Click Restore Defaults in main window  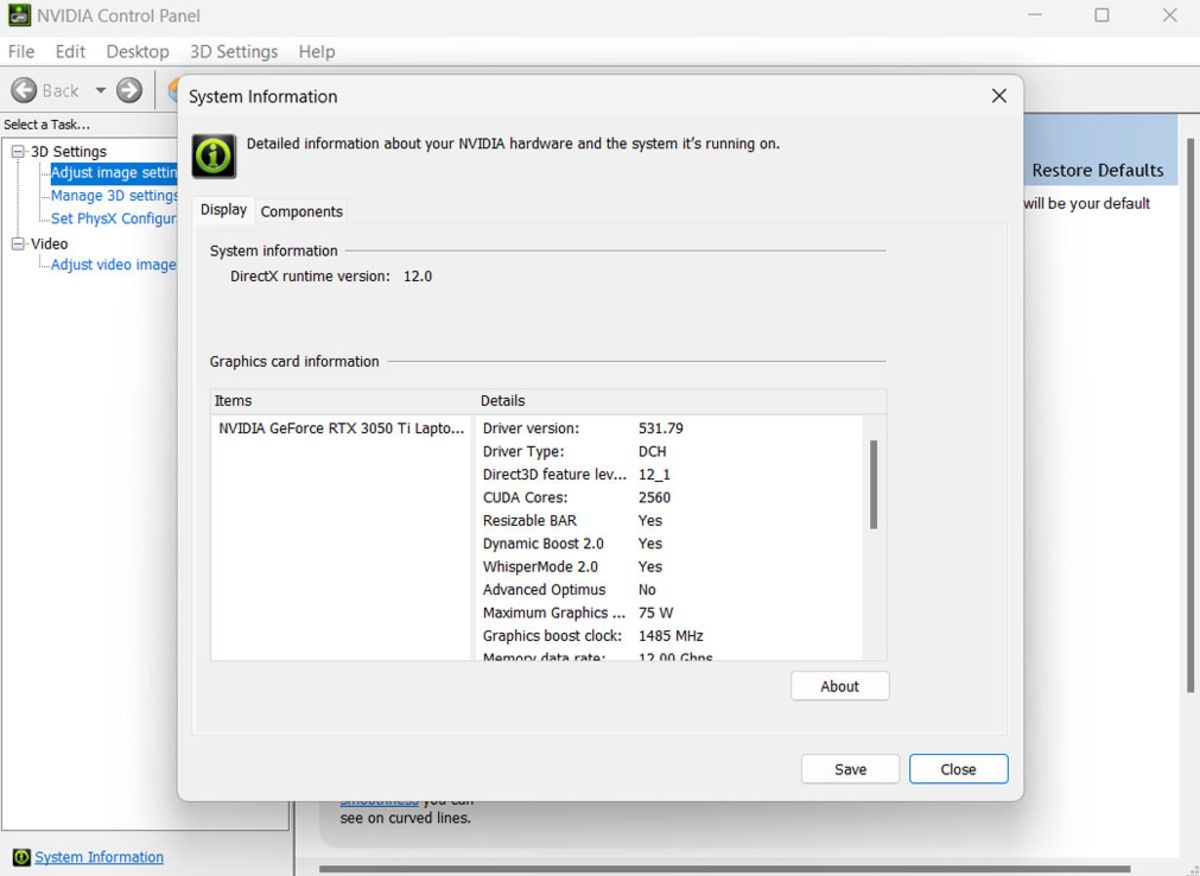pyautogui.click(x=1097, y=170)
